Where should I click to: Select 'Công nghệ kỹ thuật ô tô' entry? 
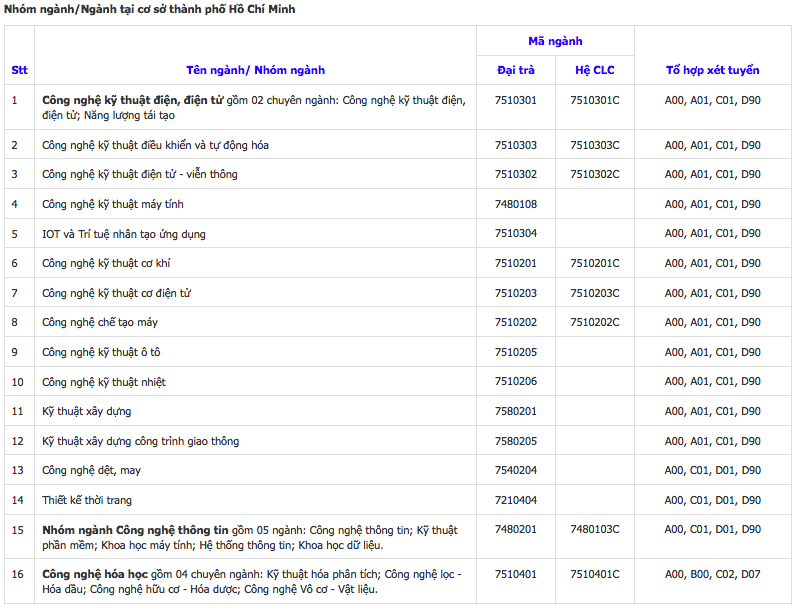tap(101, 352)
